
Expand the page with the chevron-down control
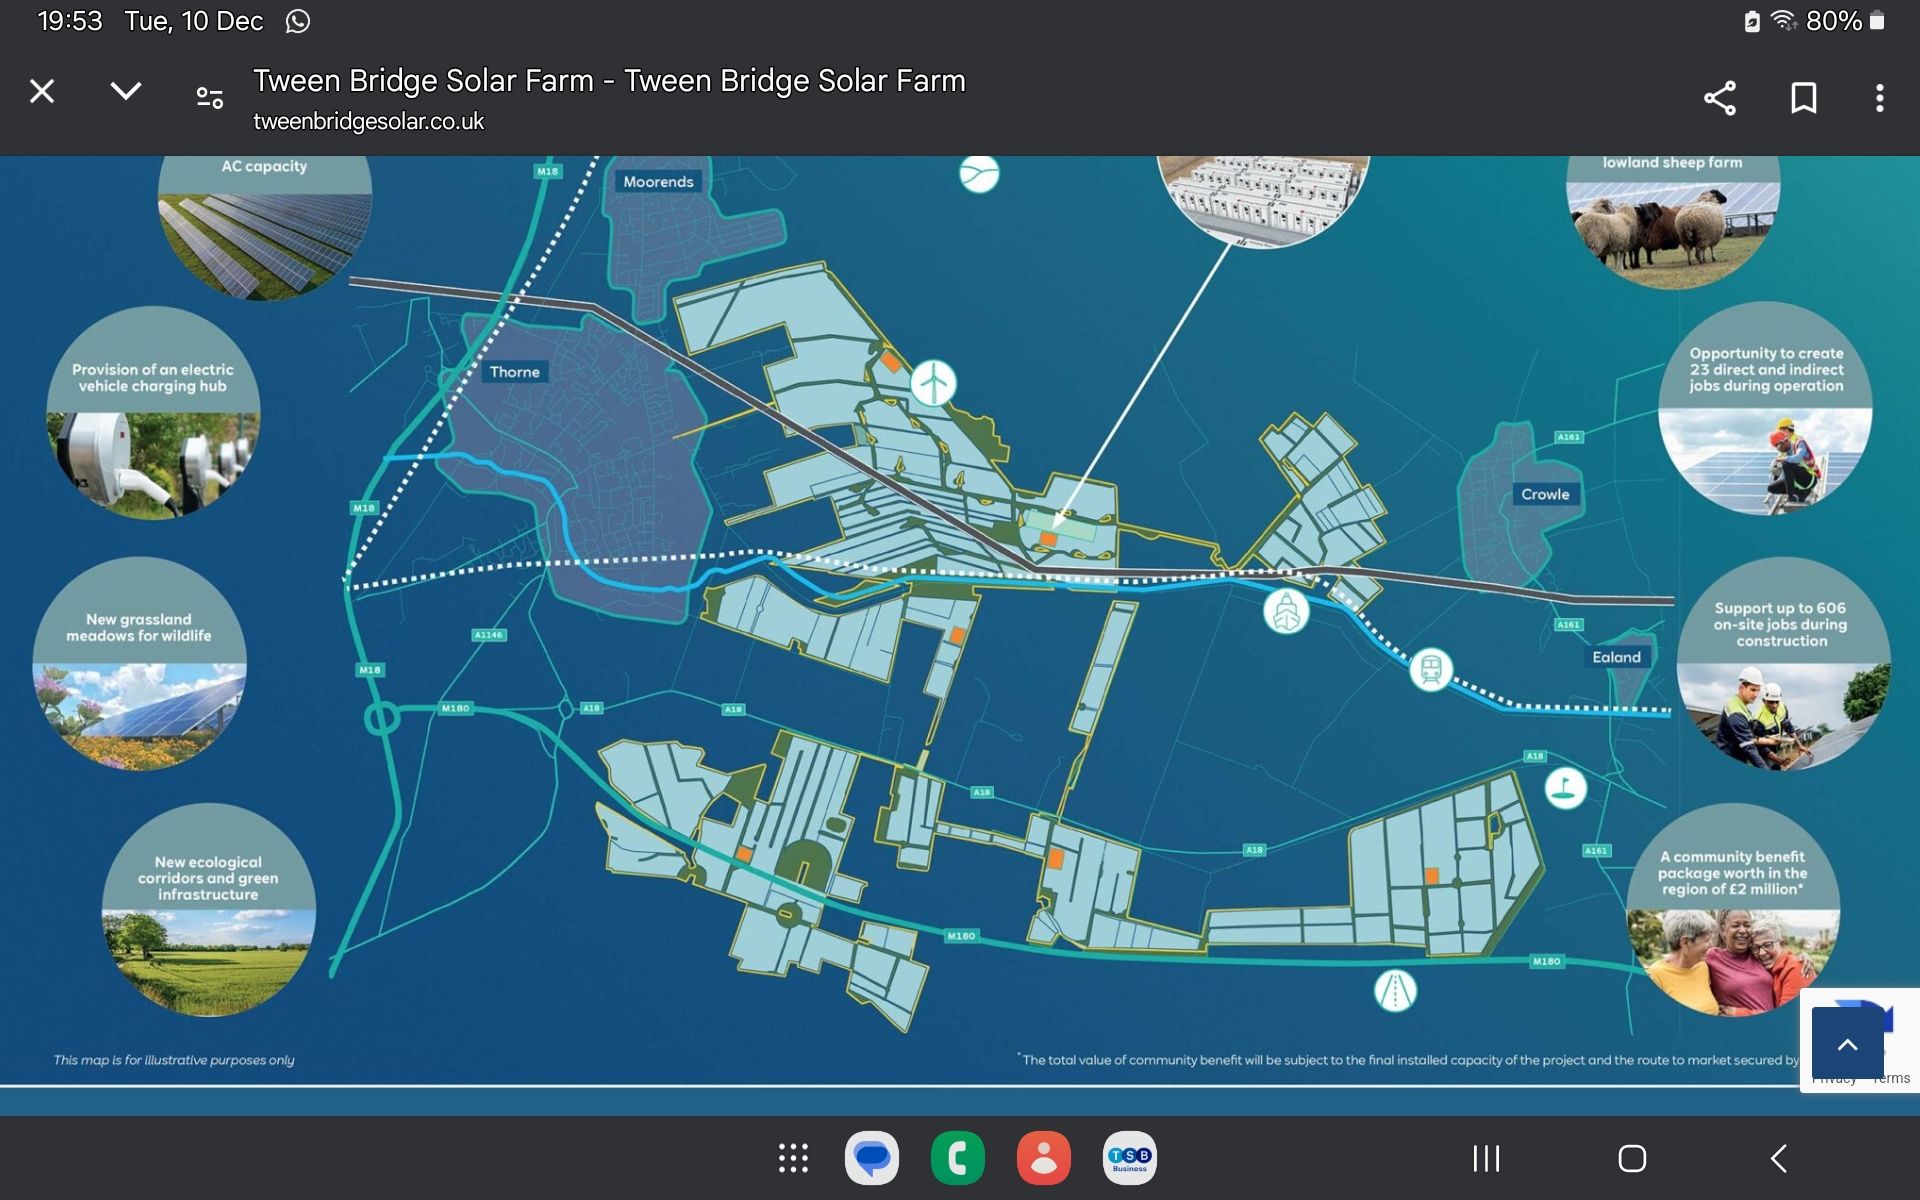coord(126,91)
